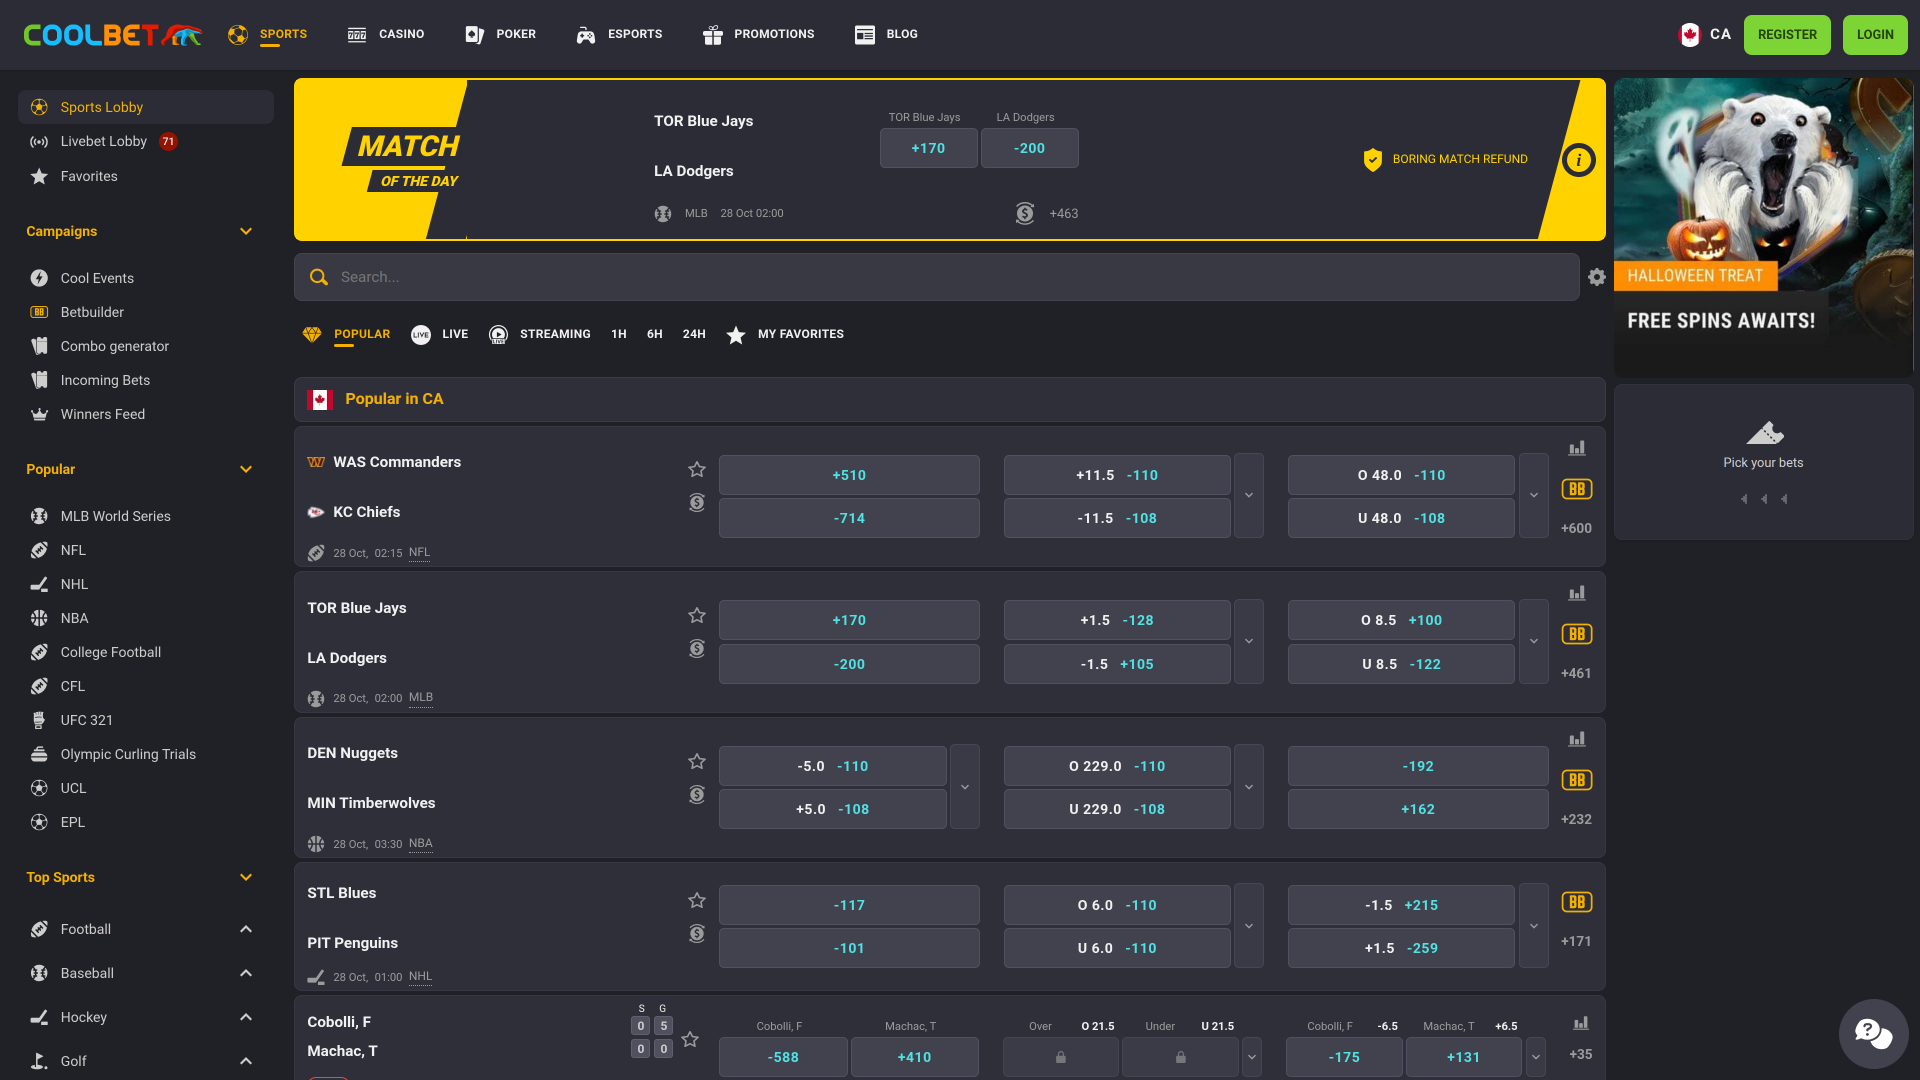Viewport: 1920px width, 1080px height.
Task: Select the Winners Feed icon under Campaigns
Action: 39,414
